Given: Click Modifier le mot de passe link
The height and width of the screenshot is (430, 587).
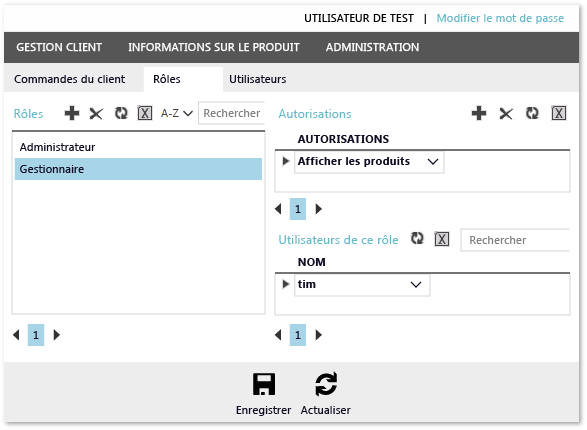Looking at the screenshot, I should click(500, 18).
